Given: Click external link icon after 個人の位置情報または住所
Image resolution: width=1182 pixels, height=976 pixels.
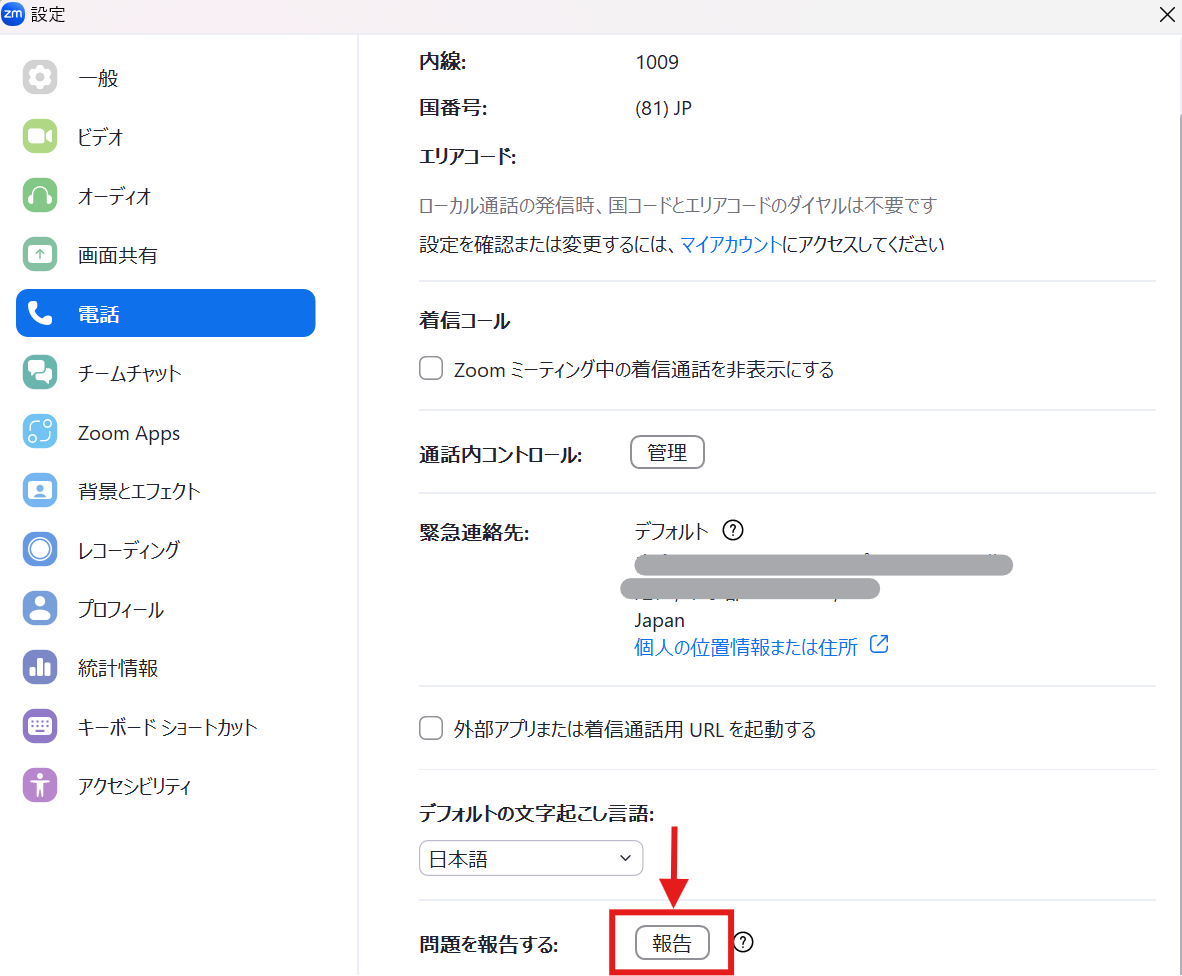Looking at the screenshot, I should [x=879, y=645].
